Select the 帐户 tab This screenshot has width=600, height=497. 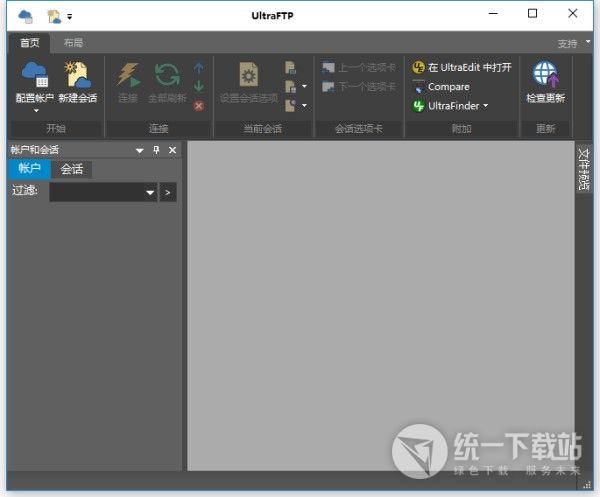pyautogui.click(x=29, y=168)
